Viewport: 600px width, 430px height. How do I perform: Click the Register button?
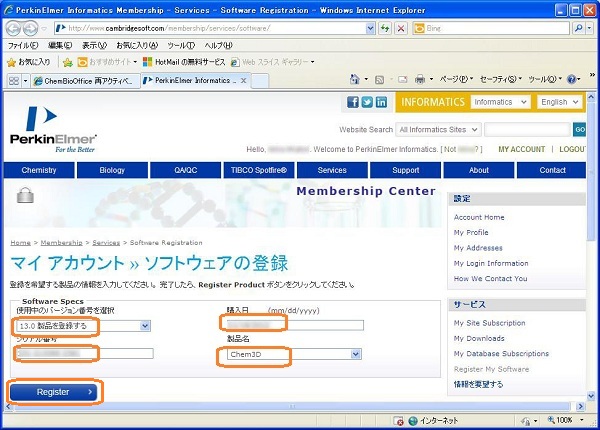(53, 392)
